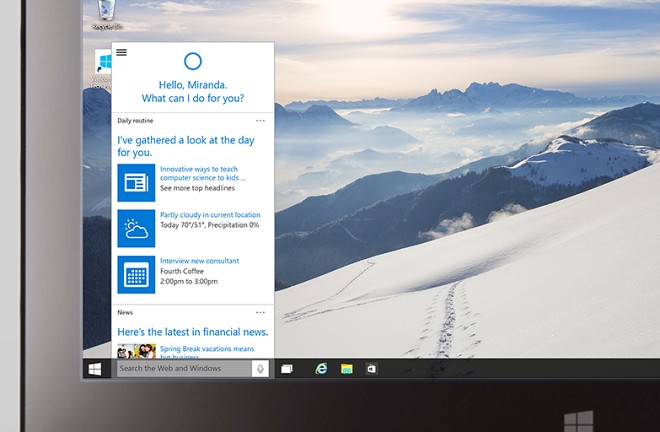Activate the microphone in the search box
This screenshot has height=432, width=660.
click(x=260, y=369)
